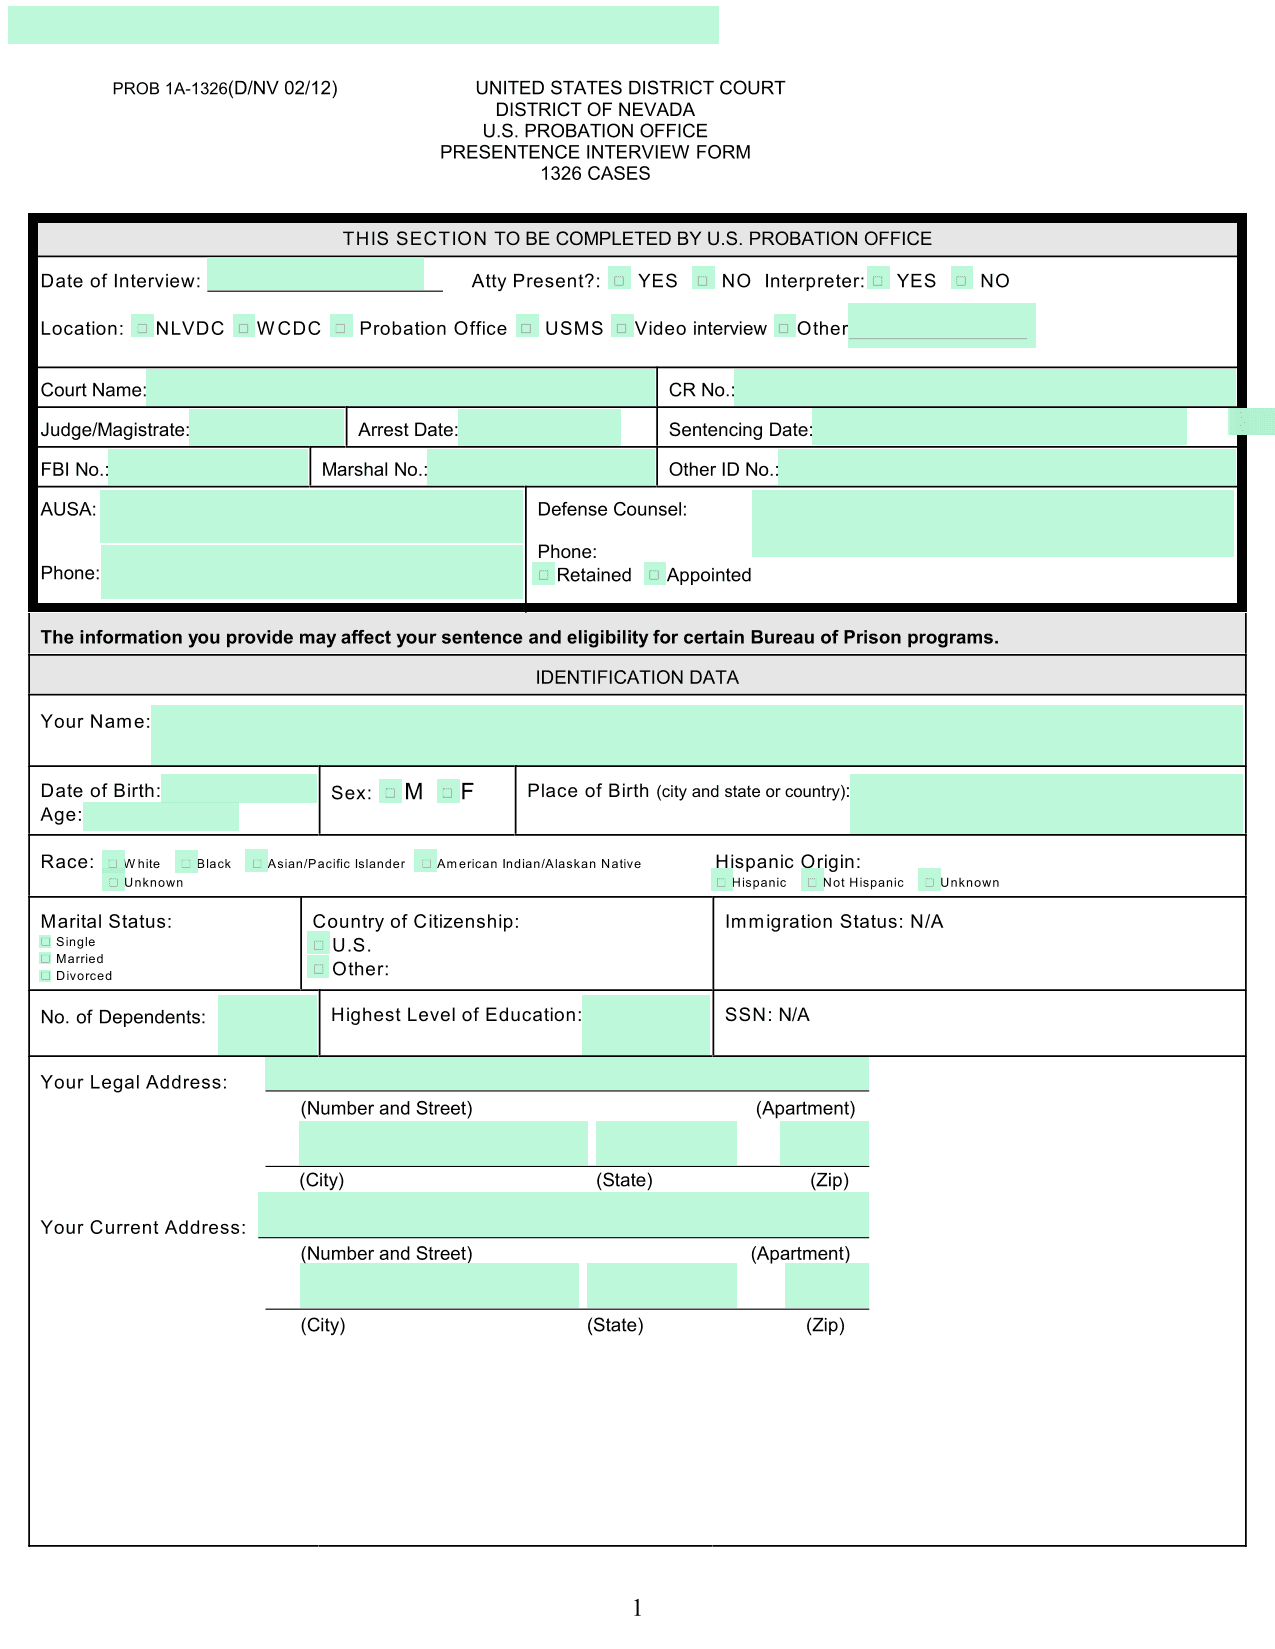Select Married marital status
1275x1649 pixels.
(46, 959)
